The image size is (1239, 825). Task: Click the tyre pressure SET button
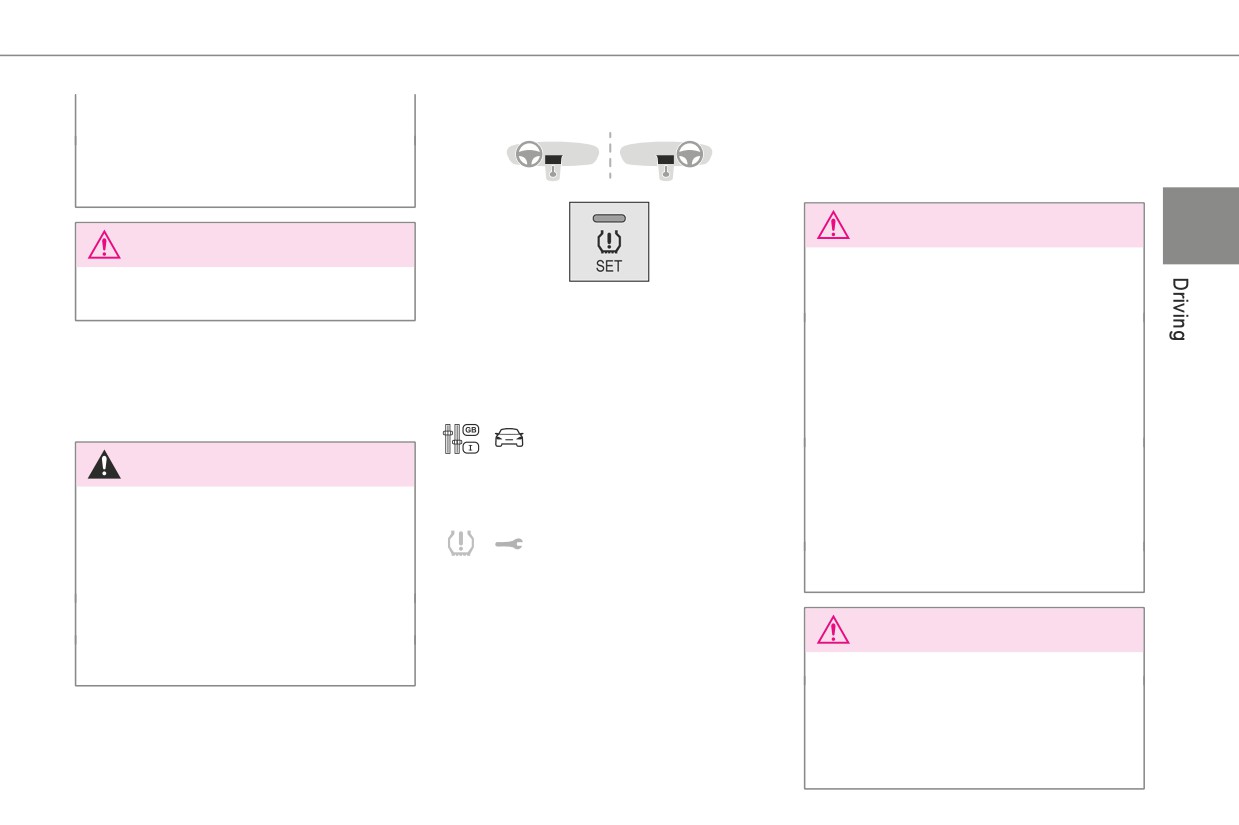(609, 241)
